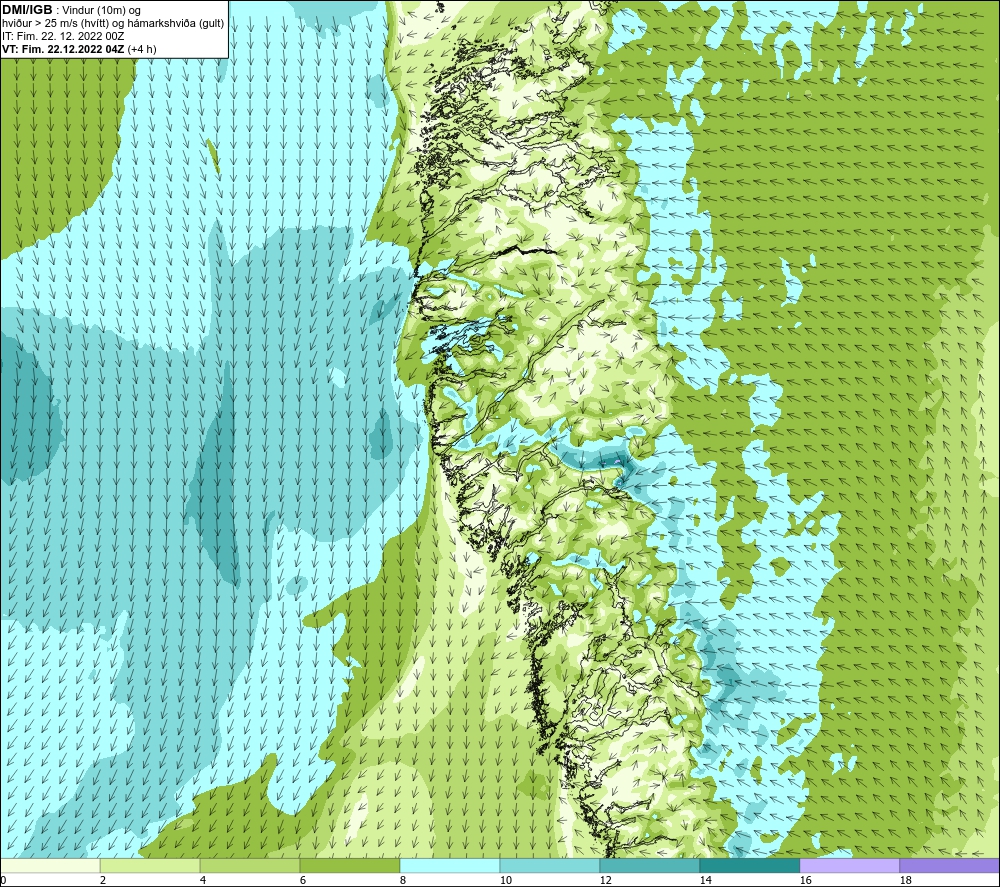The image size is (1000, 887).
Task: Click the light green 2–4 m/s legend swatch
Action: (x=150, y=865)
